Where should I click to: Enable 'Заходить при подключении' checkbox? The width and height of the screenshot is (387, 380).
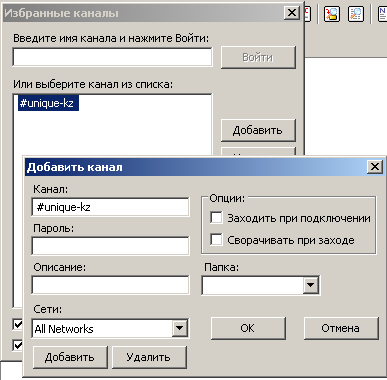click(x=216, y=218)
